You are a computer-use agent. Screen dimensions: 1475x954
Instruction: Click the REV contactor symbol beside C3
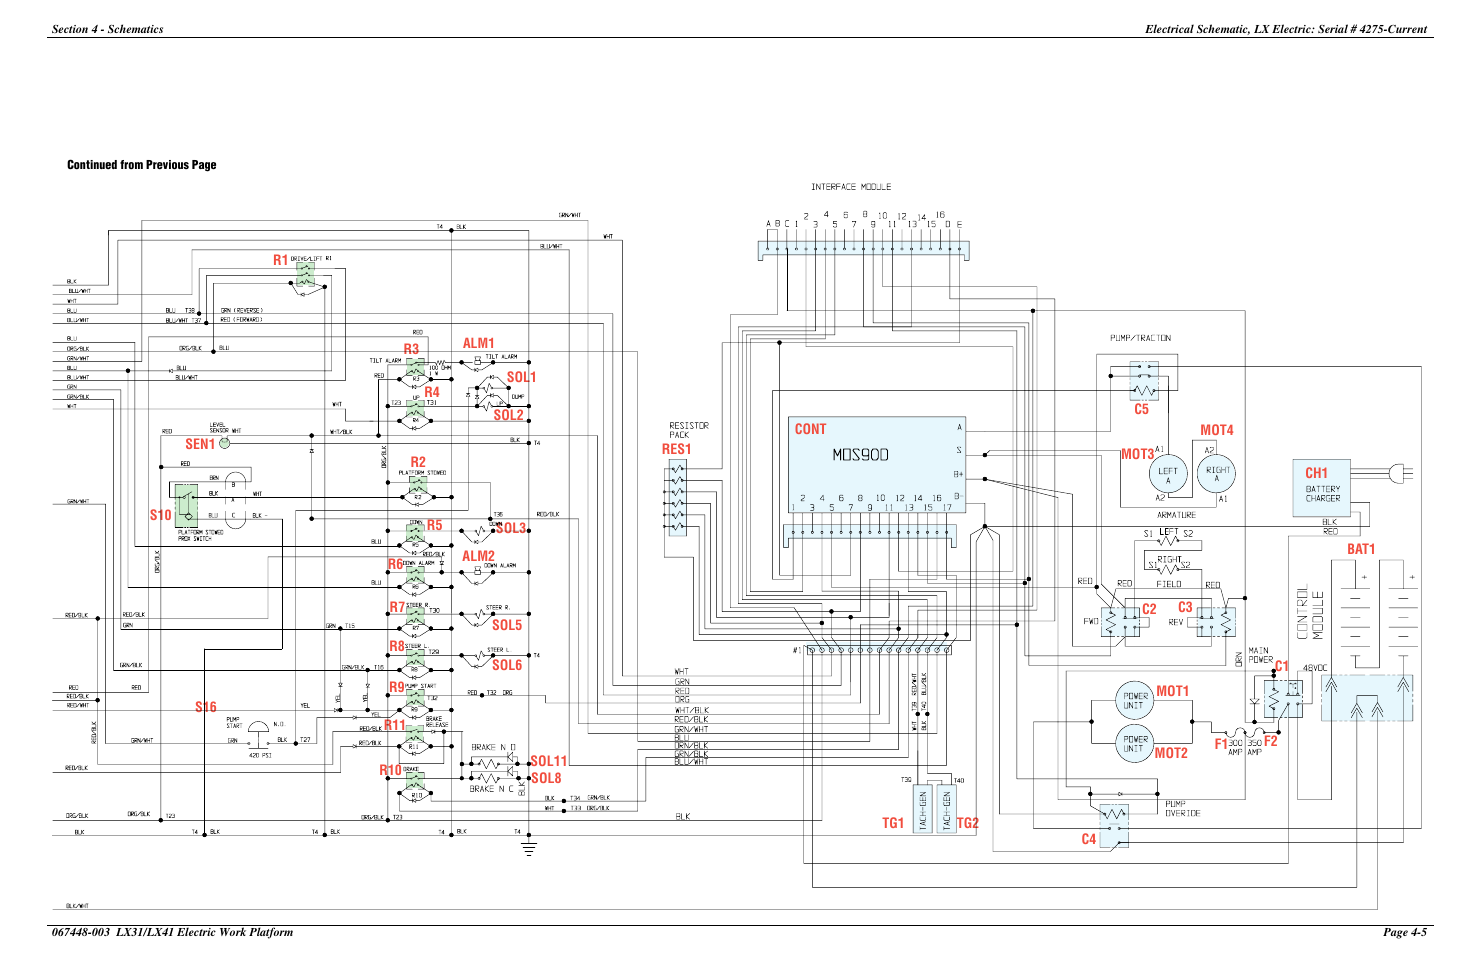(x=1216, y=621)
